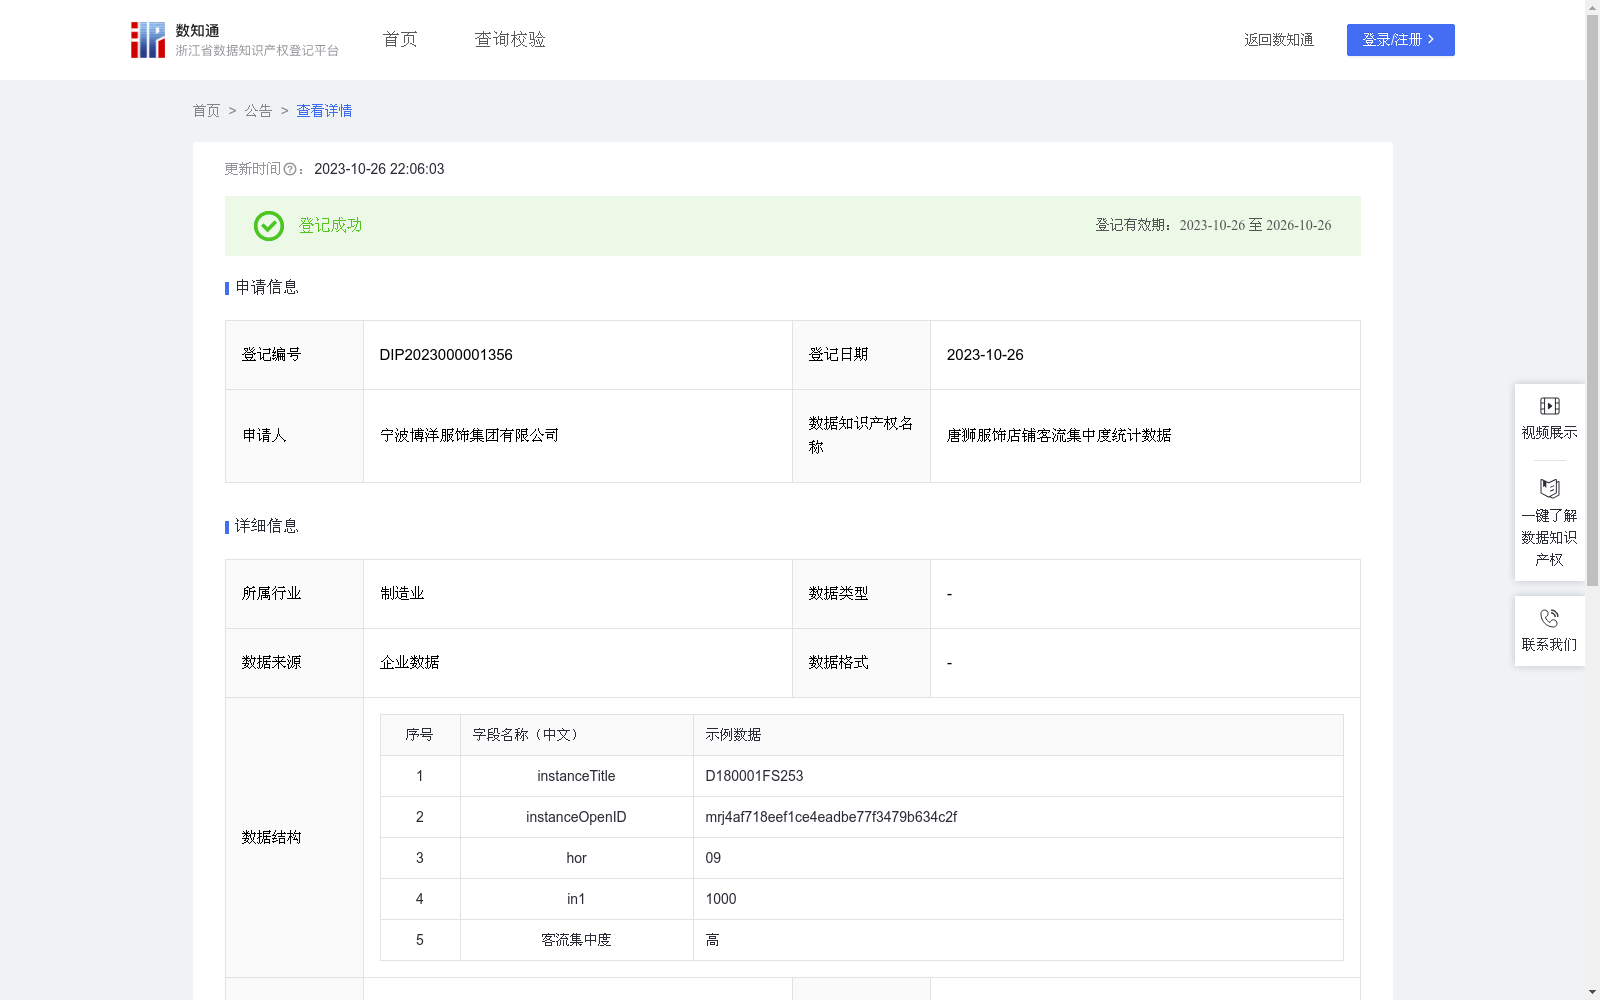The height and width of the screenshot is (1000, 1600).
Task: Click the 数据知识产权名称 label cell
Action: (861, 436)
